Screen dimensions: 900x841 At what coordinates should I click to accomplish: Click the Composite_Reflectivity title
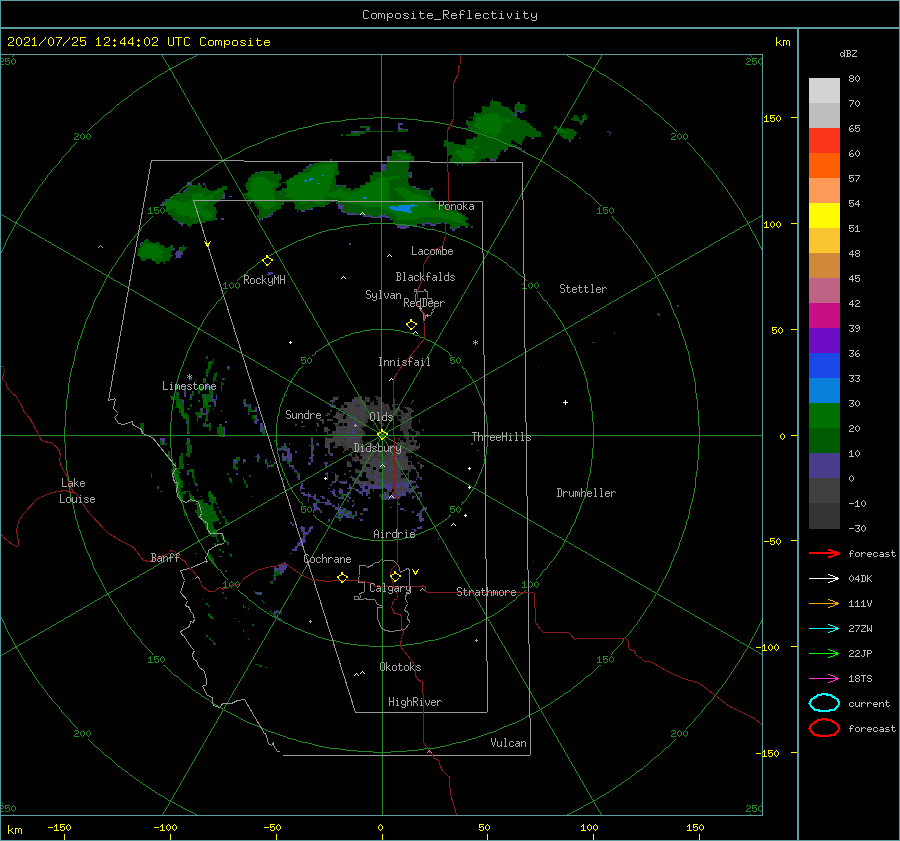pos(449,15)
